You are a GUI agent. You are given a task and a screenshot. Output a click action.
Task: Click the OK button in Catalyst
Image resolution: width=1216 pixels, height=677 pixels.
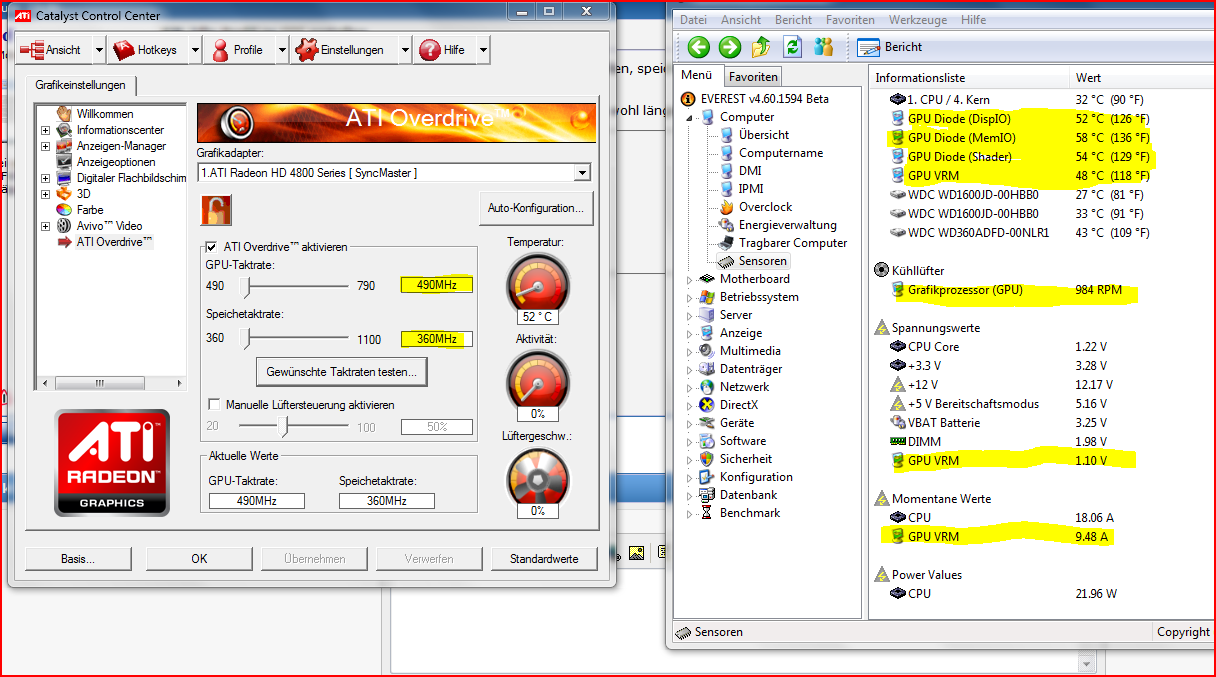(199, 559)
